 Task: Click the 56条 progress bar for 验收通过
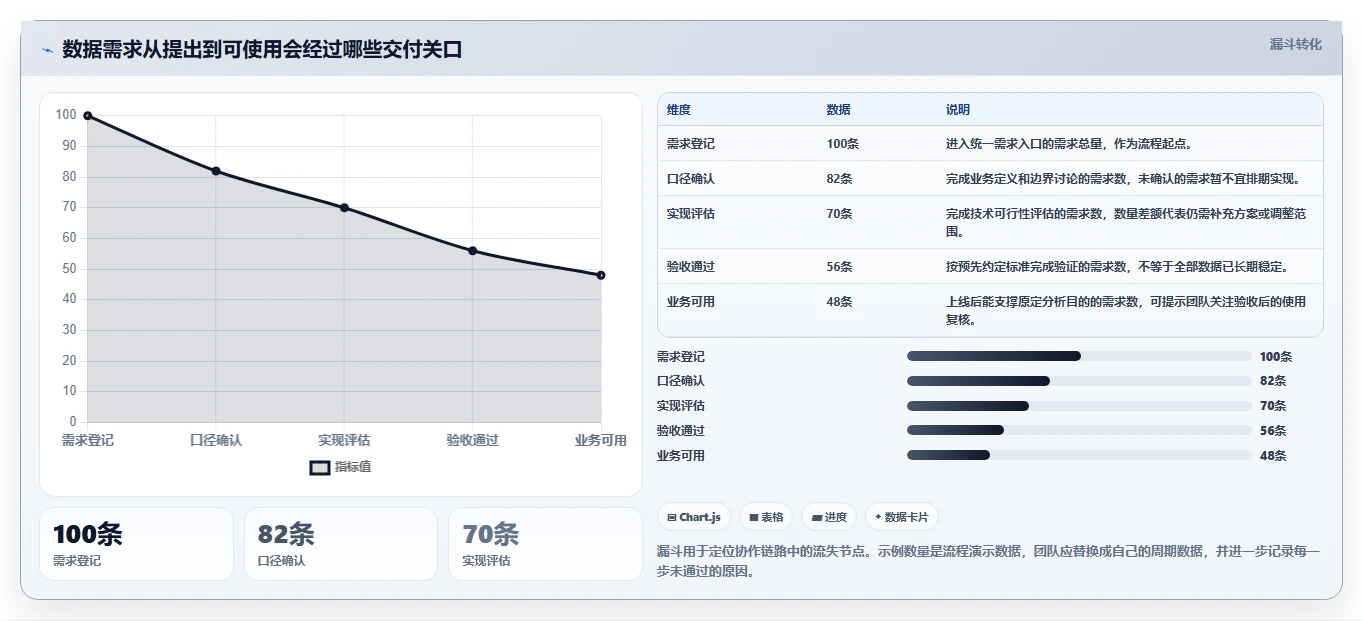click(x=1079, y=430)
